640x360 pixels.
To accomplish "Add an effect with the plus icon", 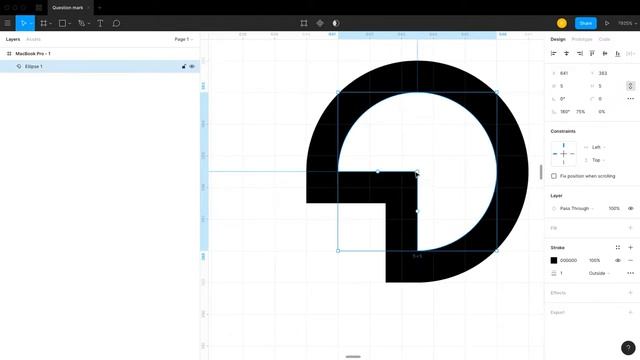I will [x=630, y=293].
